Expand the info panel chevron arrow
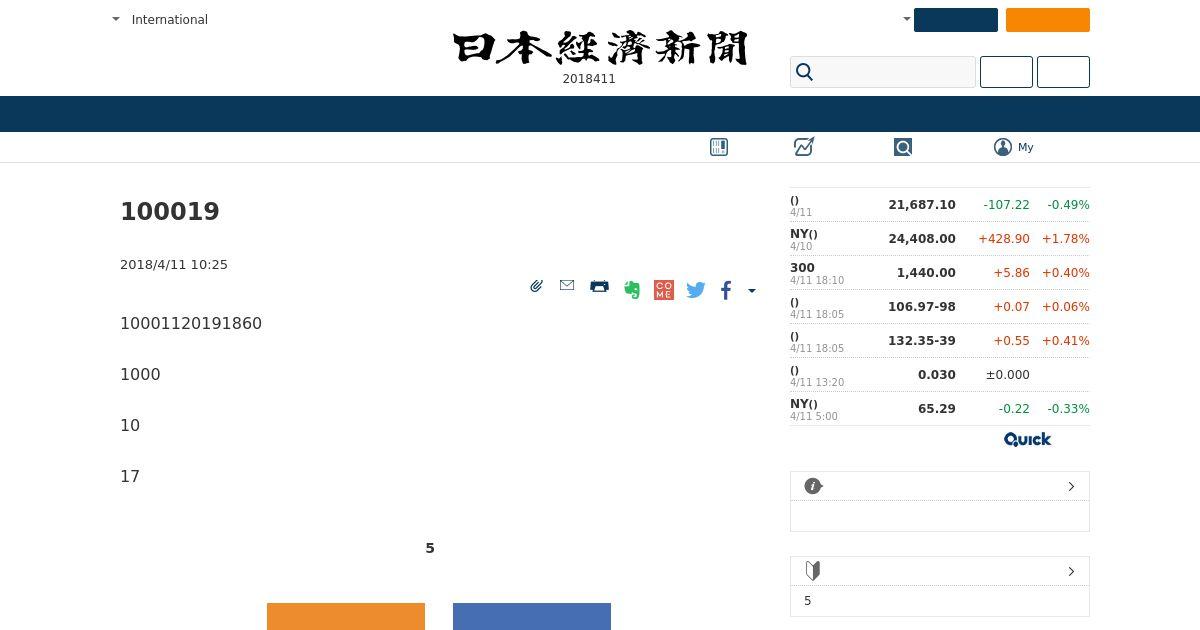Image resolution: width=1200 pixels, height=630 pixels. [x=1071, y=486]
